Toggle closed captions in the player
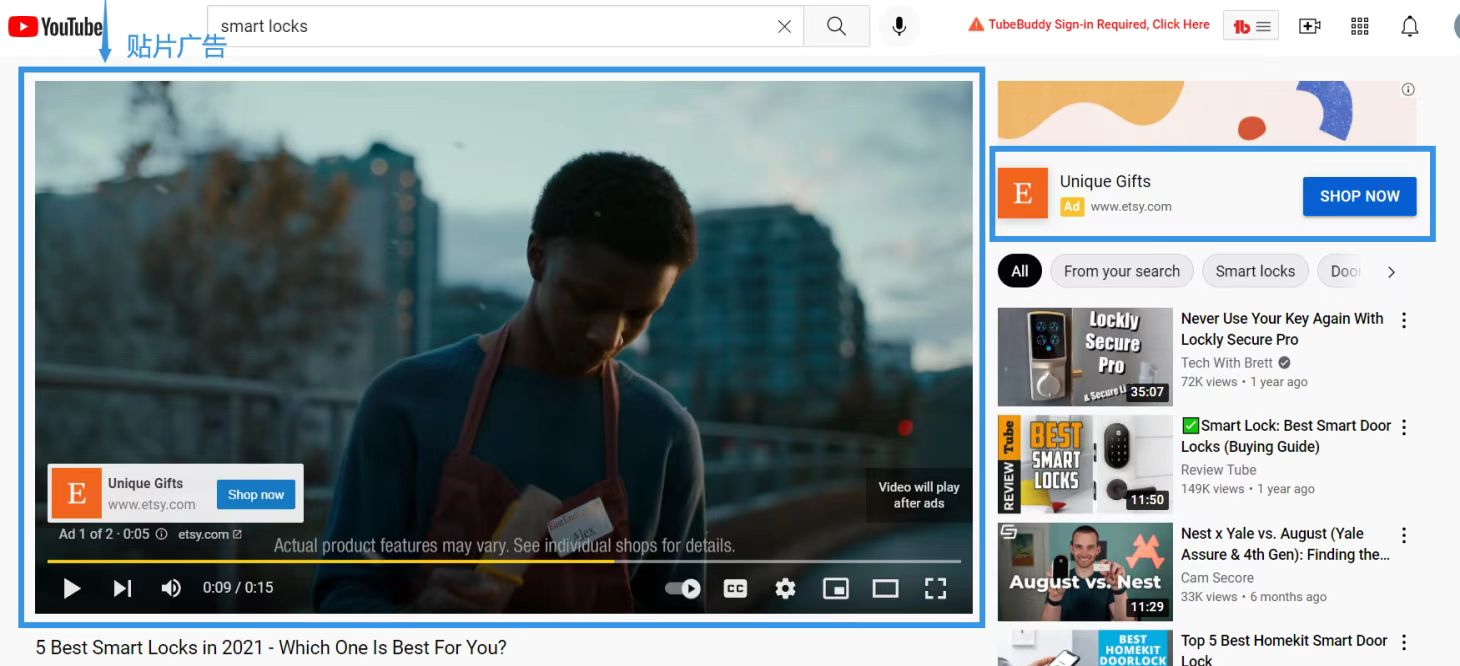The height and width of the screenshot is (666, 1460). (x=735, y=588)
